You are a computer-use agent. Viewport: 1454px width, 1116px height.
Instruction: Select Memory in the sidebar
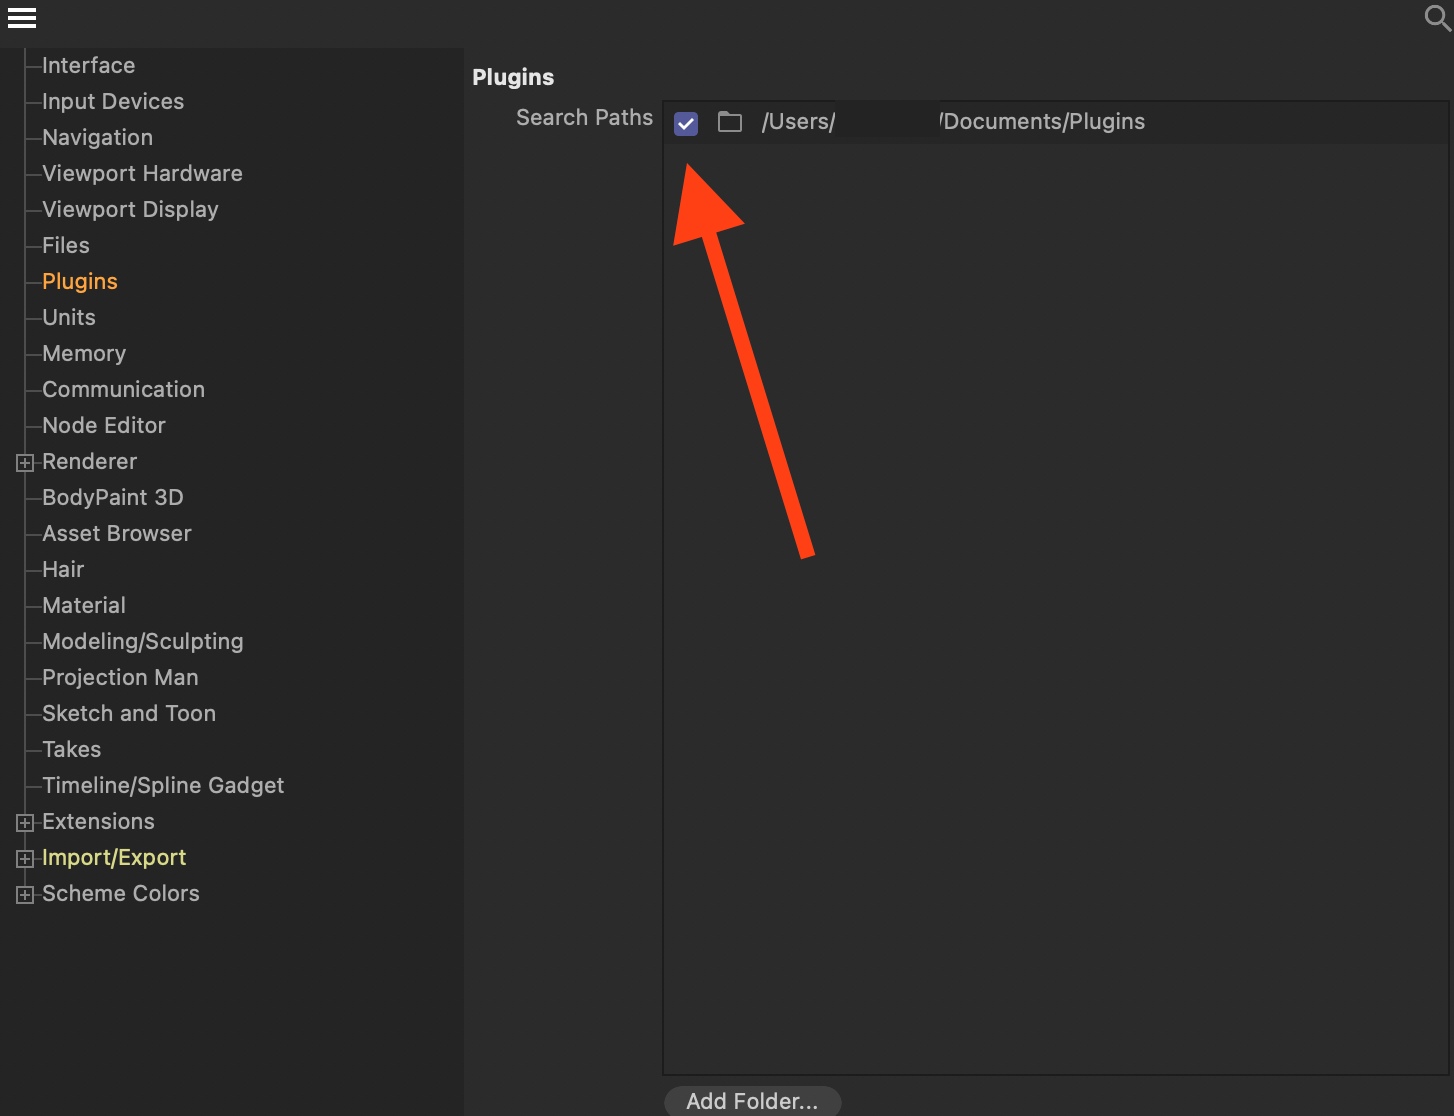point(84,353)
